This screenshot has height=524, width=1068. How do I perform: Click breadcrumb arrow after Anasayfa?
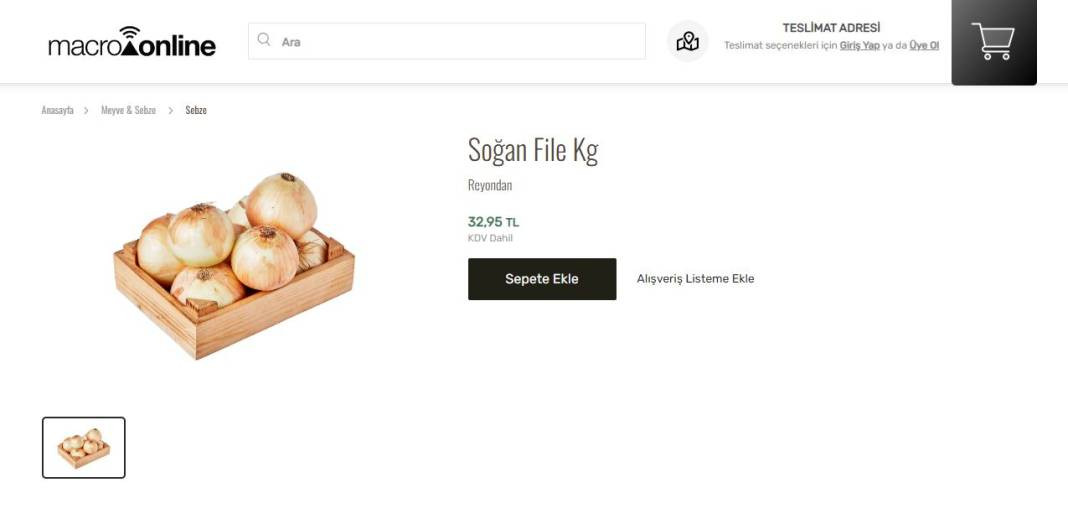[x=87, y=110]
